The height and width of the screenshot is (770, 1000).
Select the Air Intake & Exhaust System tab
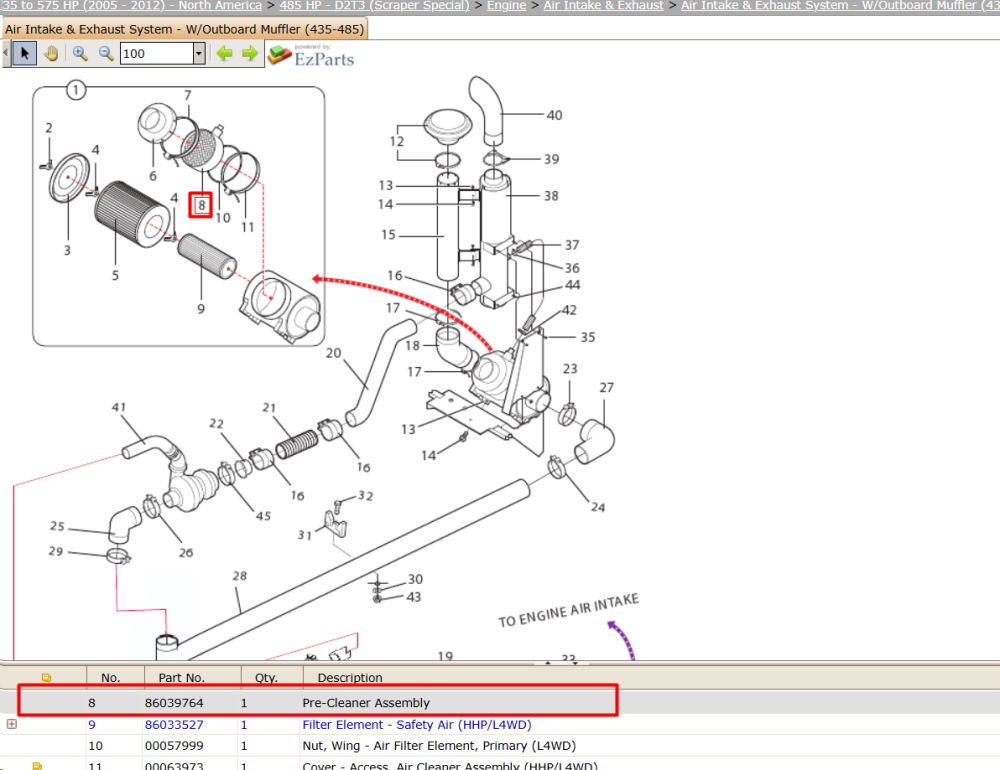pyautogui.click(x=184, y=29)
